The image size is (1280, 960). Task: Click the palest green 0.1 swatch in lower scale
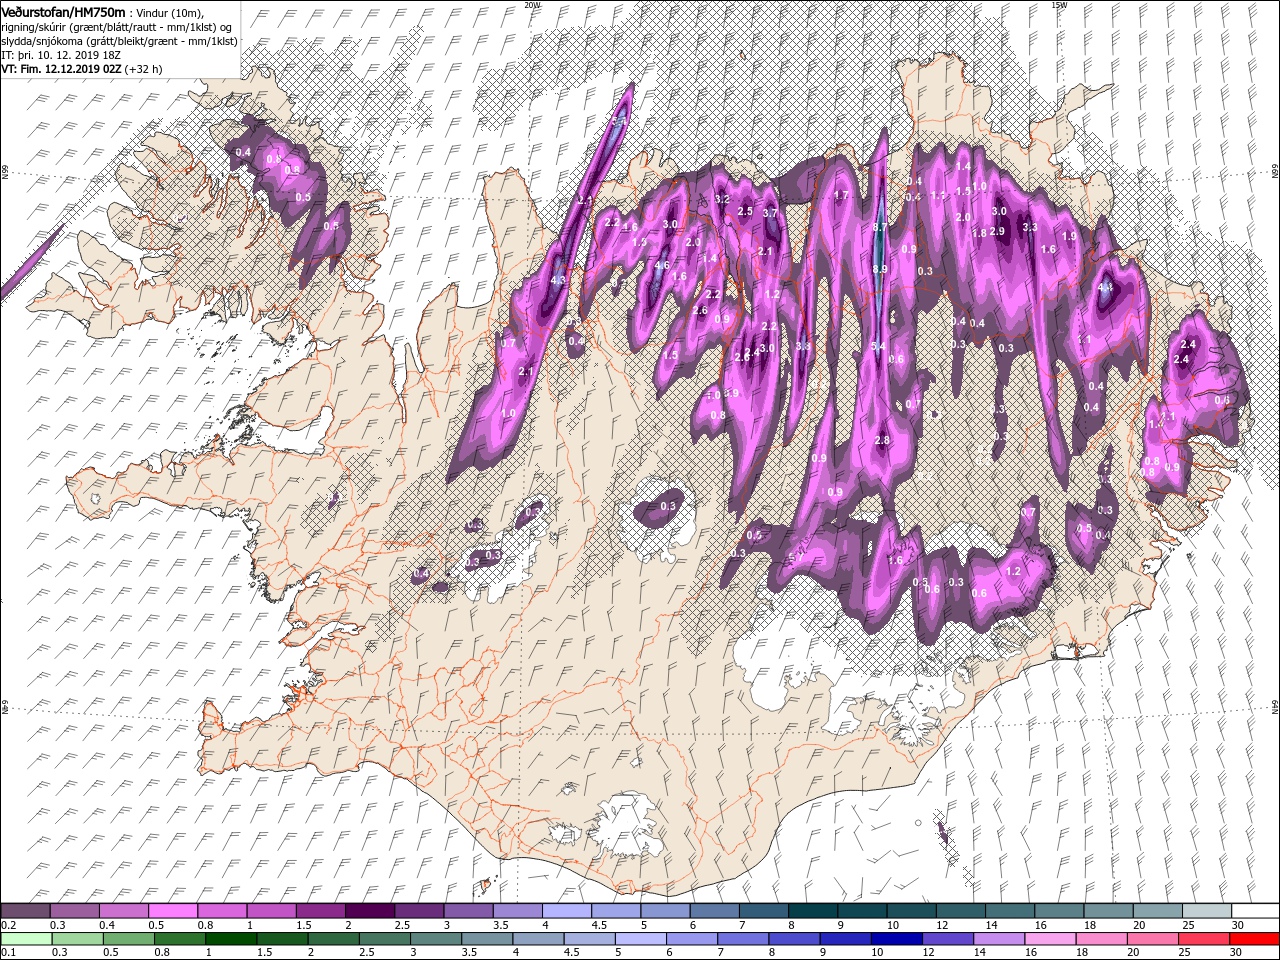[25, 939]
